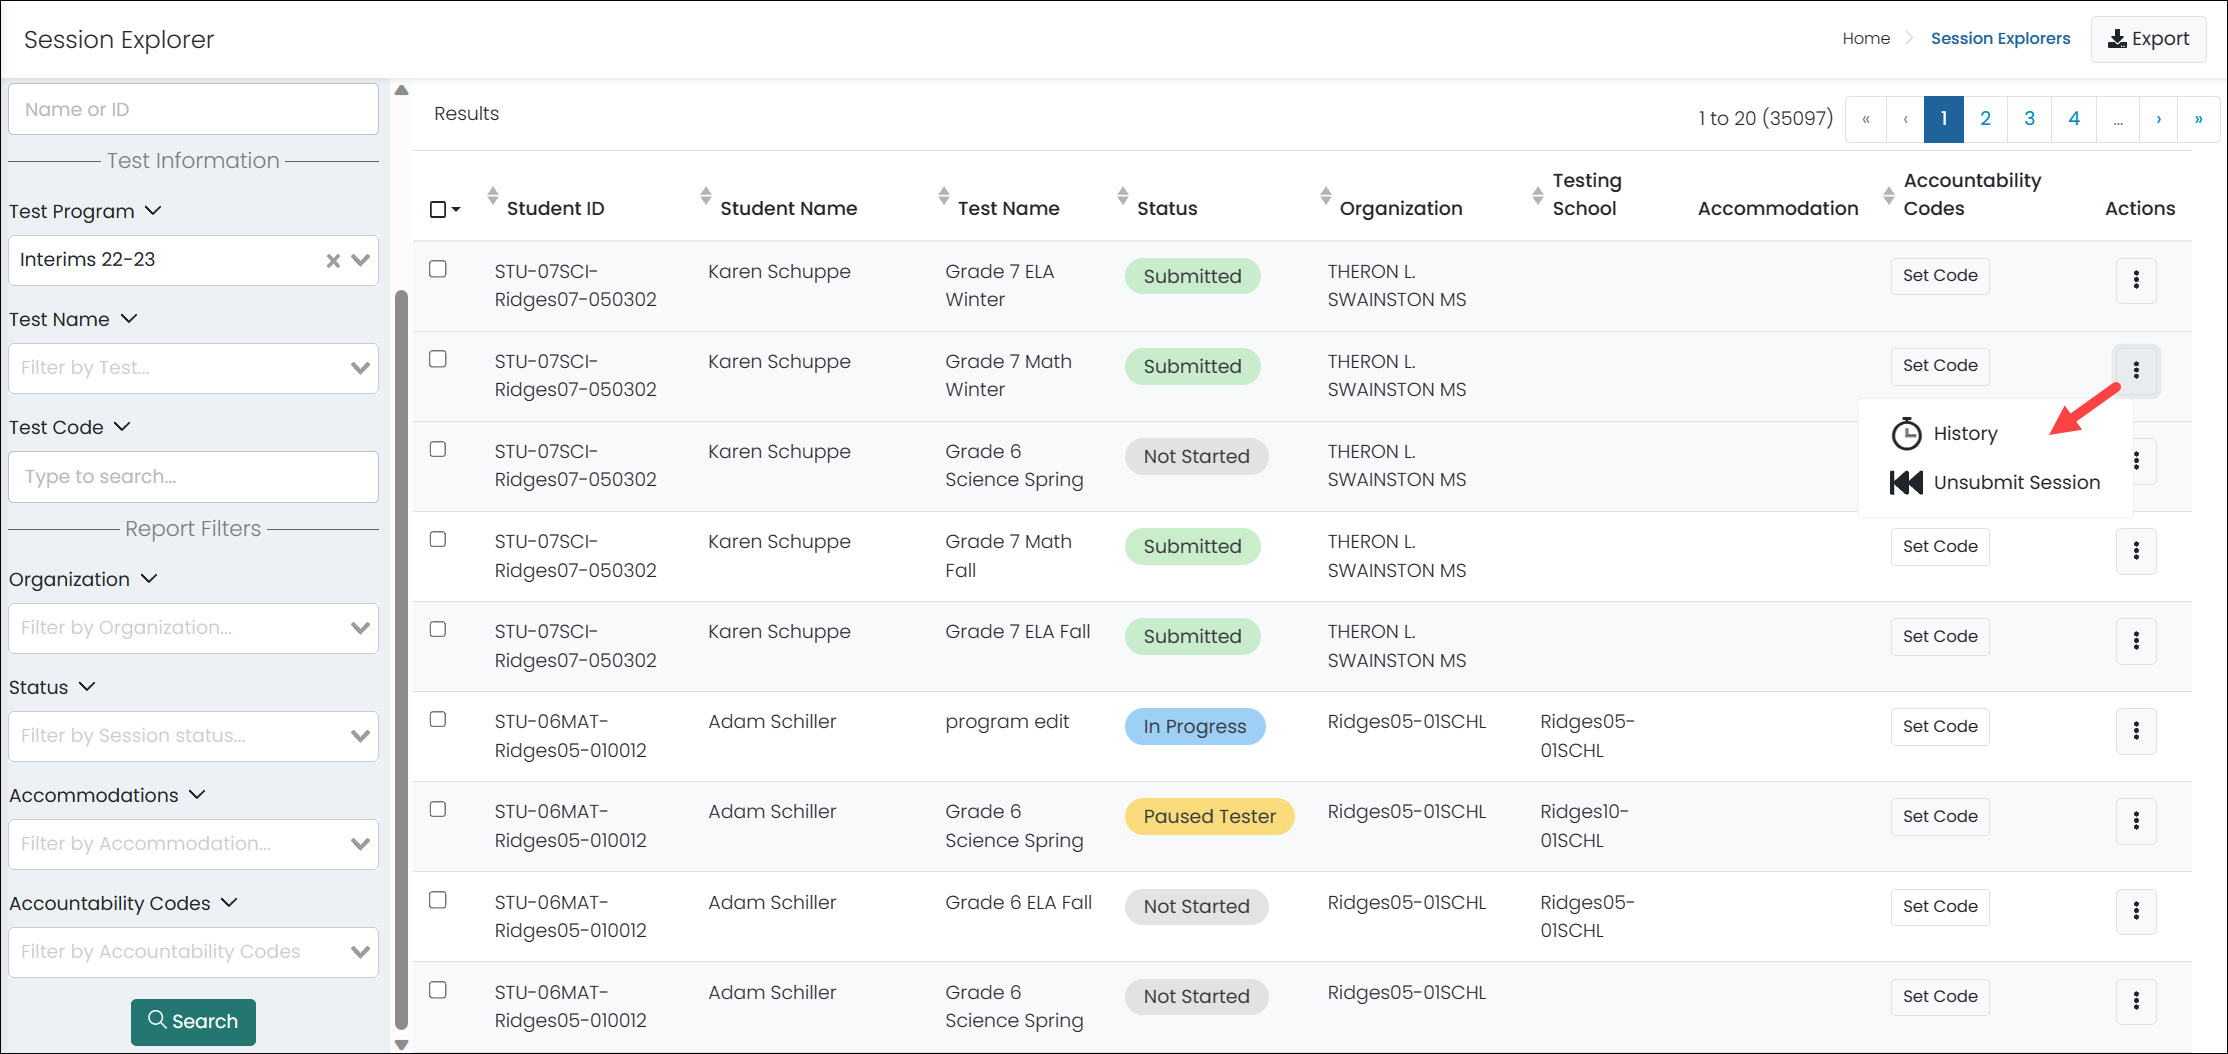Click the History clock icon
The image size is (2228, 1054).
click(1908, 433)
